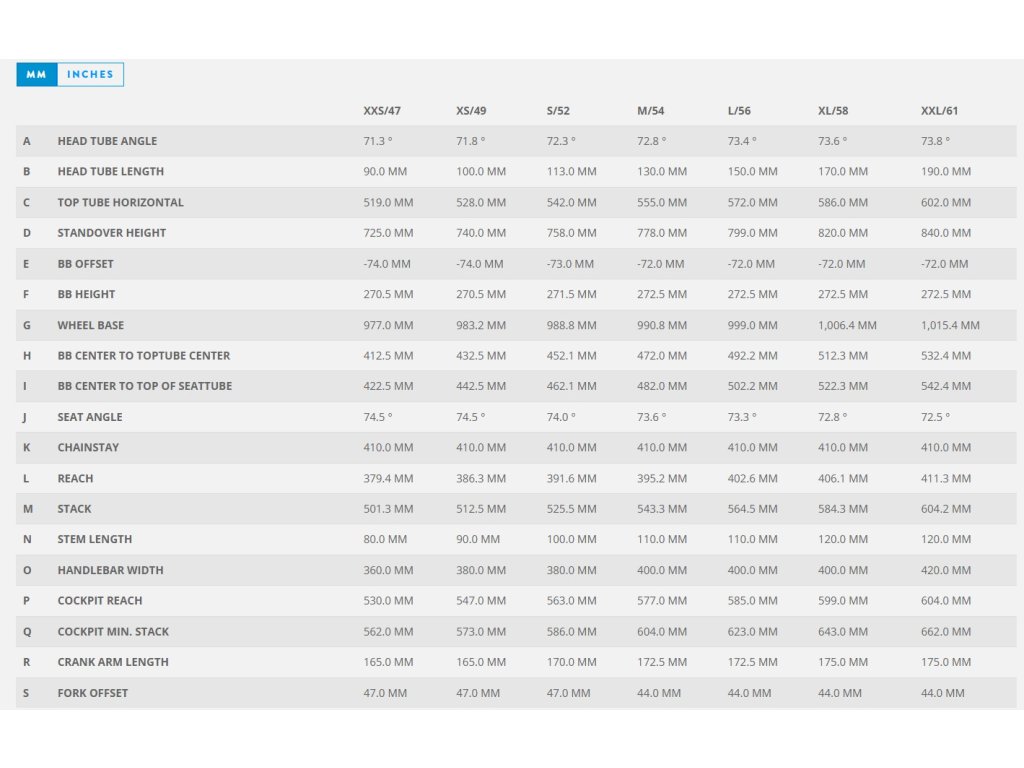Viewport: 1024px width, 768px height.
Task: Click the S/52 size column header
Action: (x=558, y=111)
